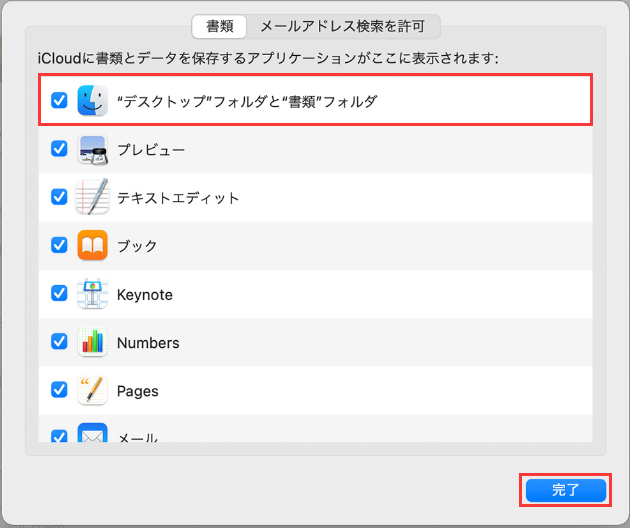Screen dimensions: 630x528
Task: Toggle the プレビュー checkbox
Action: [x=59, y=149]
